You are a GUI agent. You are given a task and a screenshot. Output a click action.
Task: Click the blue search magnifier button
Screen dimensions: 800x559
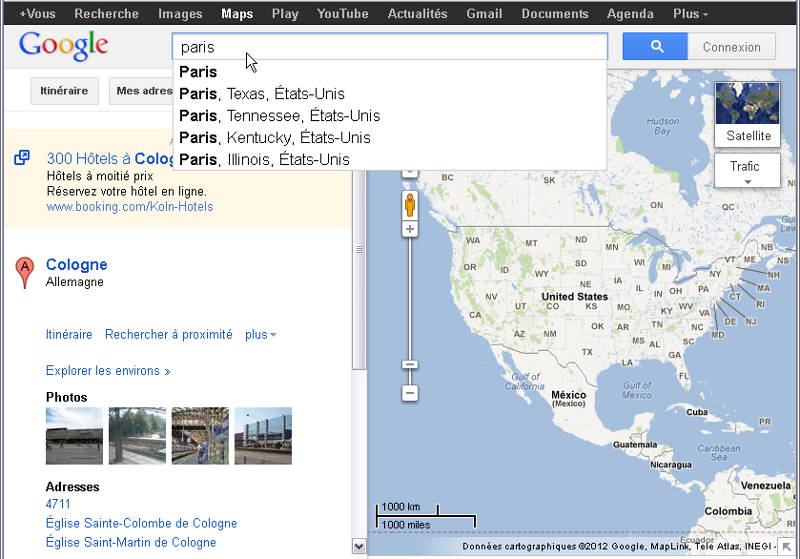coord(655,47)
